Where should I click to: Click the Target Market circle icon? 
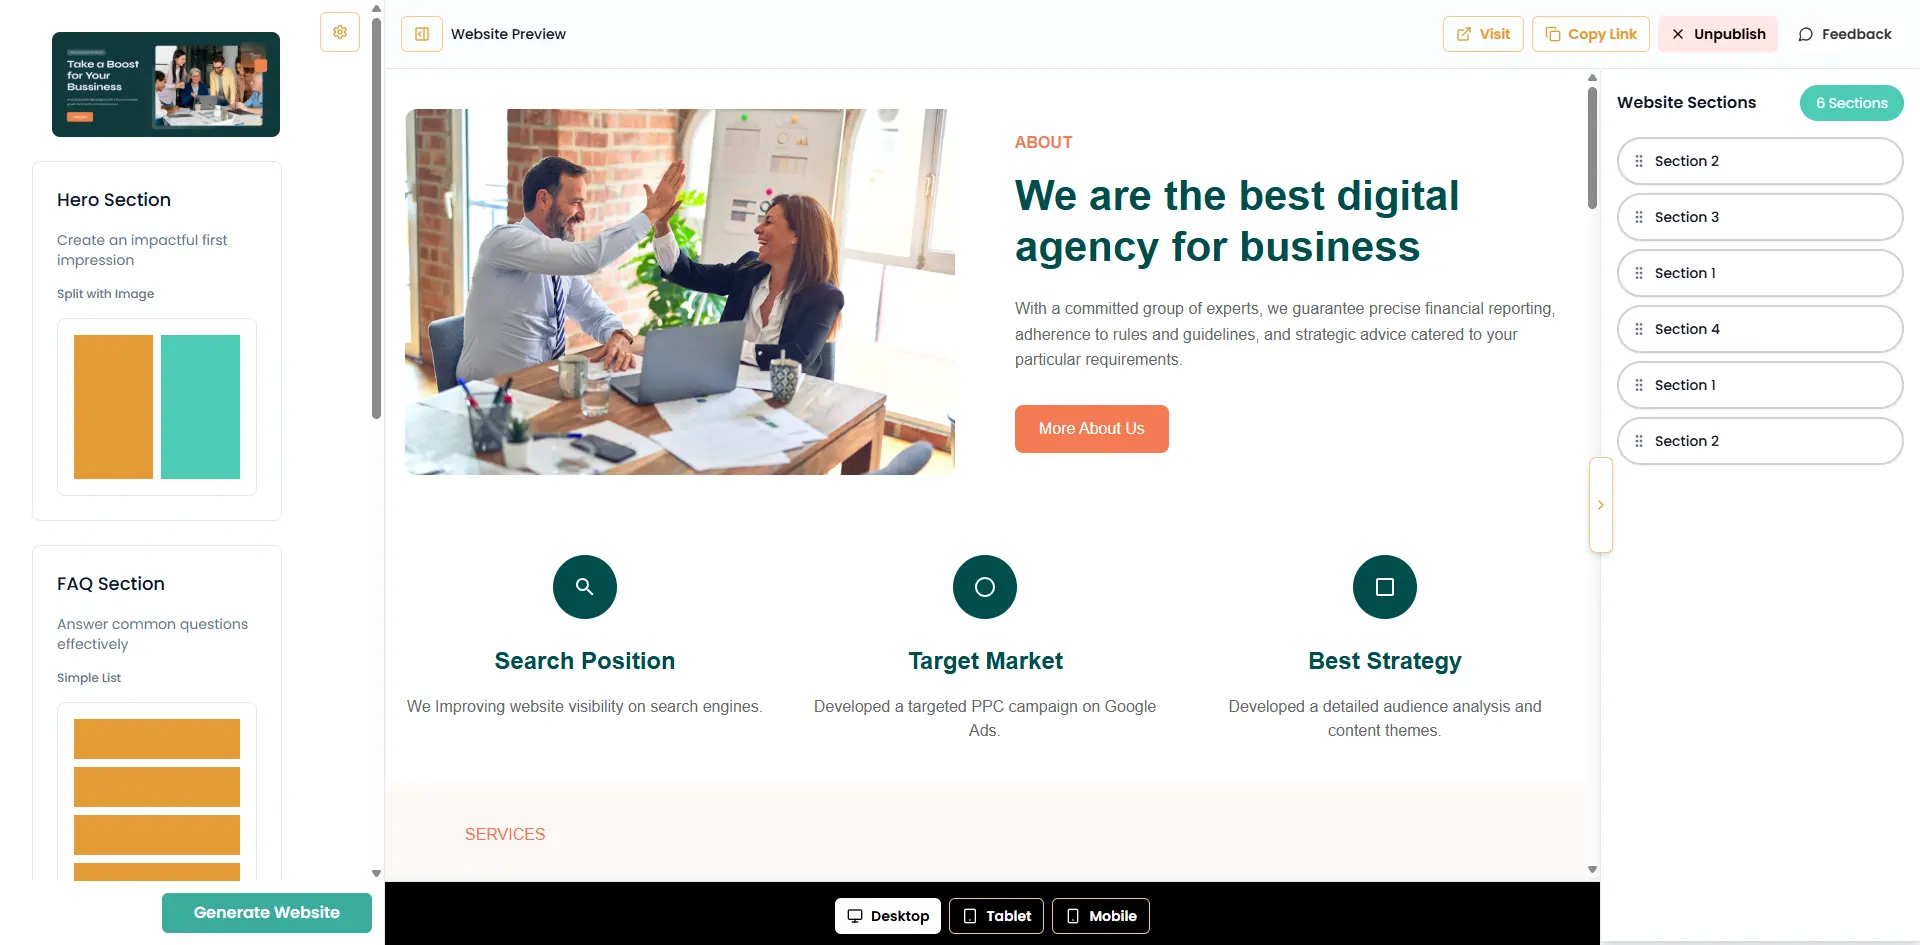(x=985, y=587)
